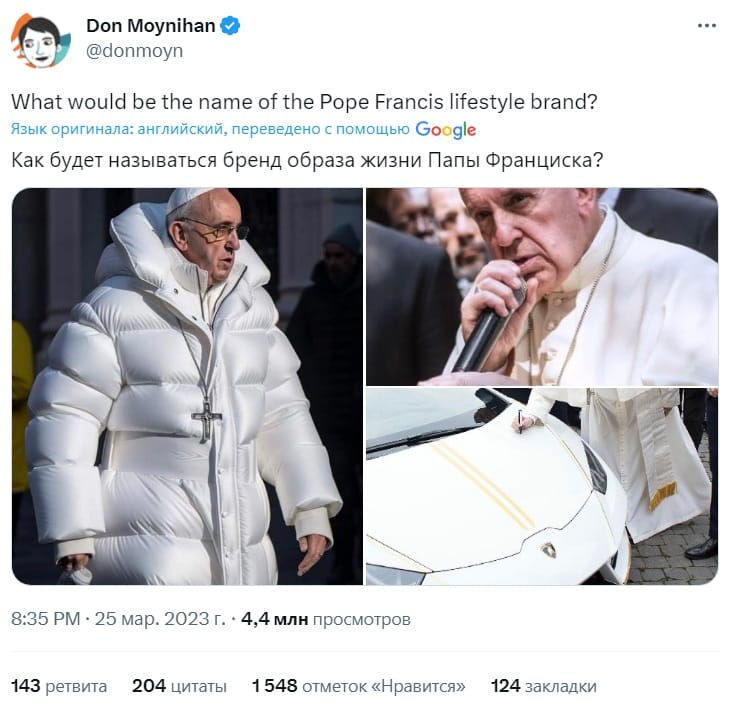736x706 pixels.
Task: Click the Google logo in translation note
Action: tap(445, 130)
